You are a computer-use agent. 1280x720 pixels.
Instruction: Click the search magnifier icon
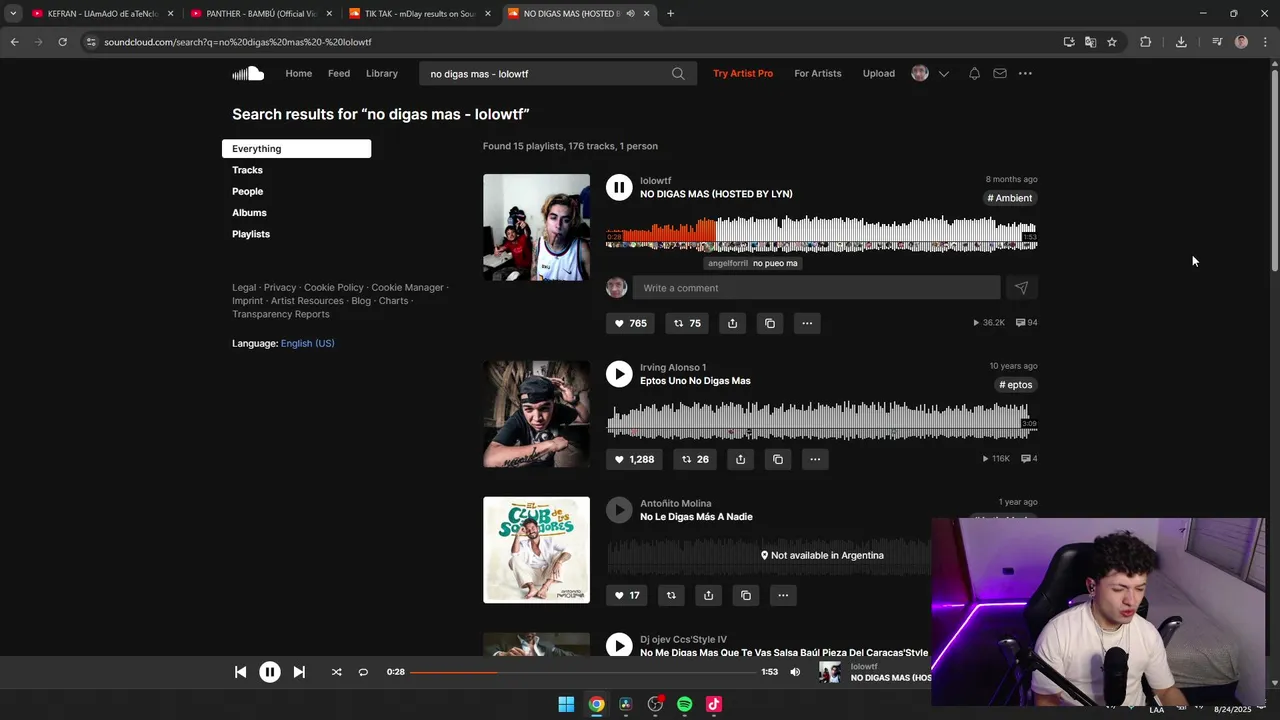(678, 73)
